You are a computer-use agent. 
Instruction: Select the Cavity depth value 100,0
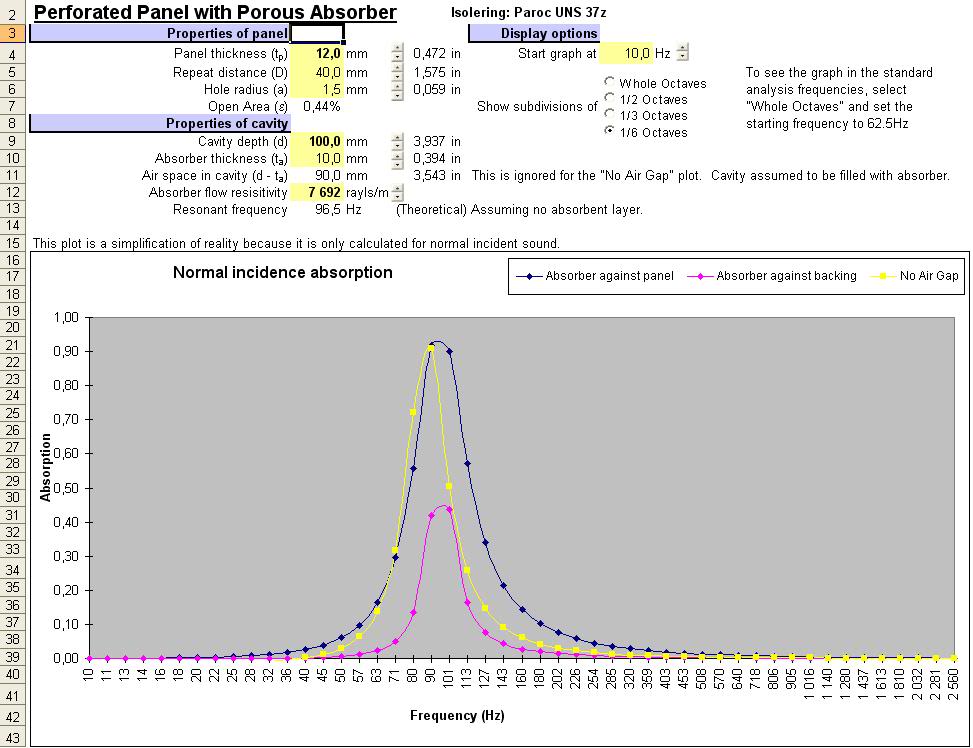pos(316,142)
